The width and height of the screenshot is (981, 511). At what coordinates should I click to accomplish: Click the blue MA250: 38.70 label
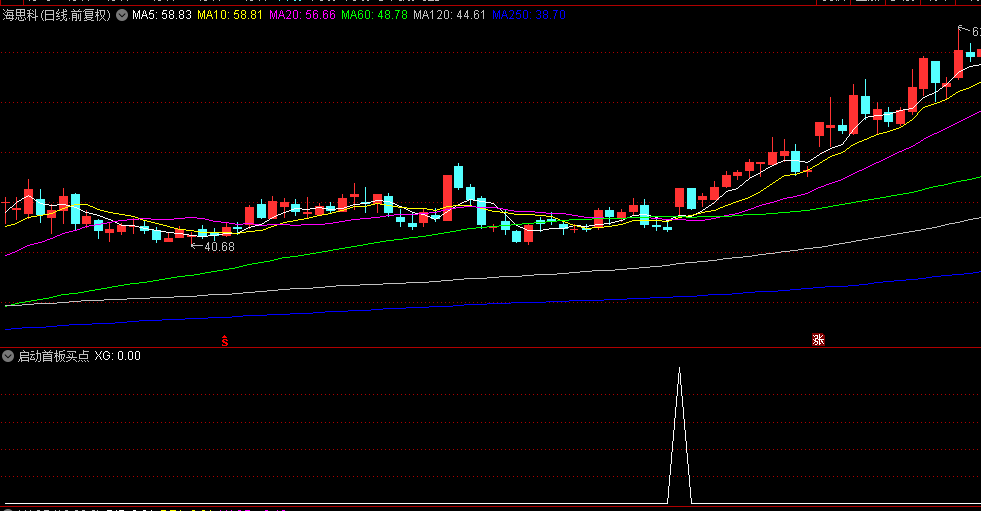[x=529, y=15]
